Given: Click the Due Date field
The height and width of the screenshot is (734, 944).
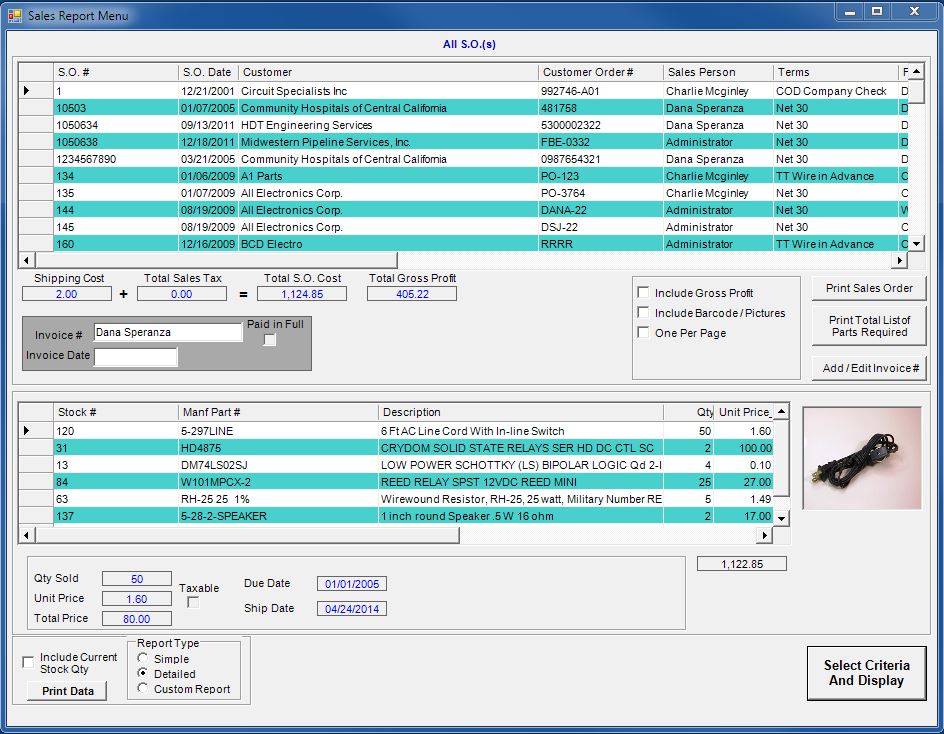Looking at the screenshot, I should (352, 584).
